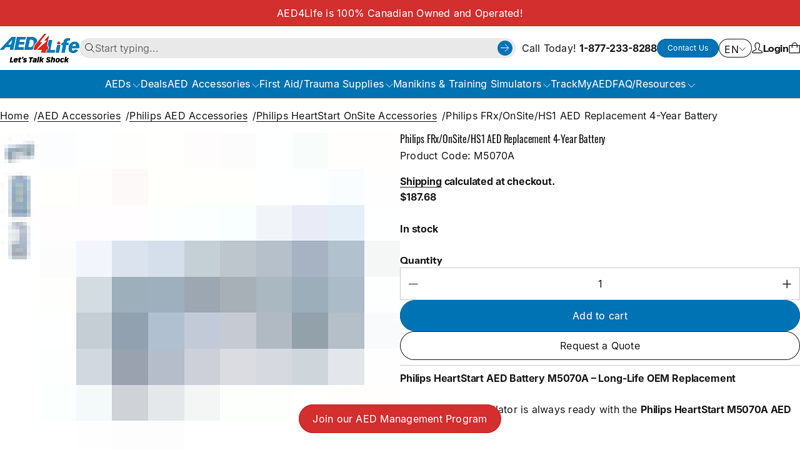Click Add to cart
Image resolution: width=800 pixels, height=450 pixels.
point(599,316)
